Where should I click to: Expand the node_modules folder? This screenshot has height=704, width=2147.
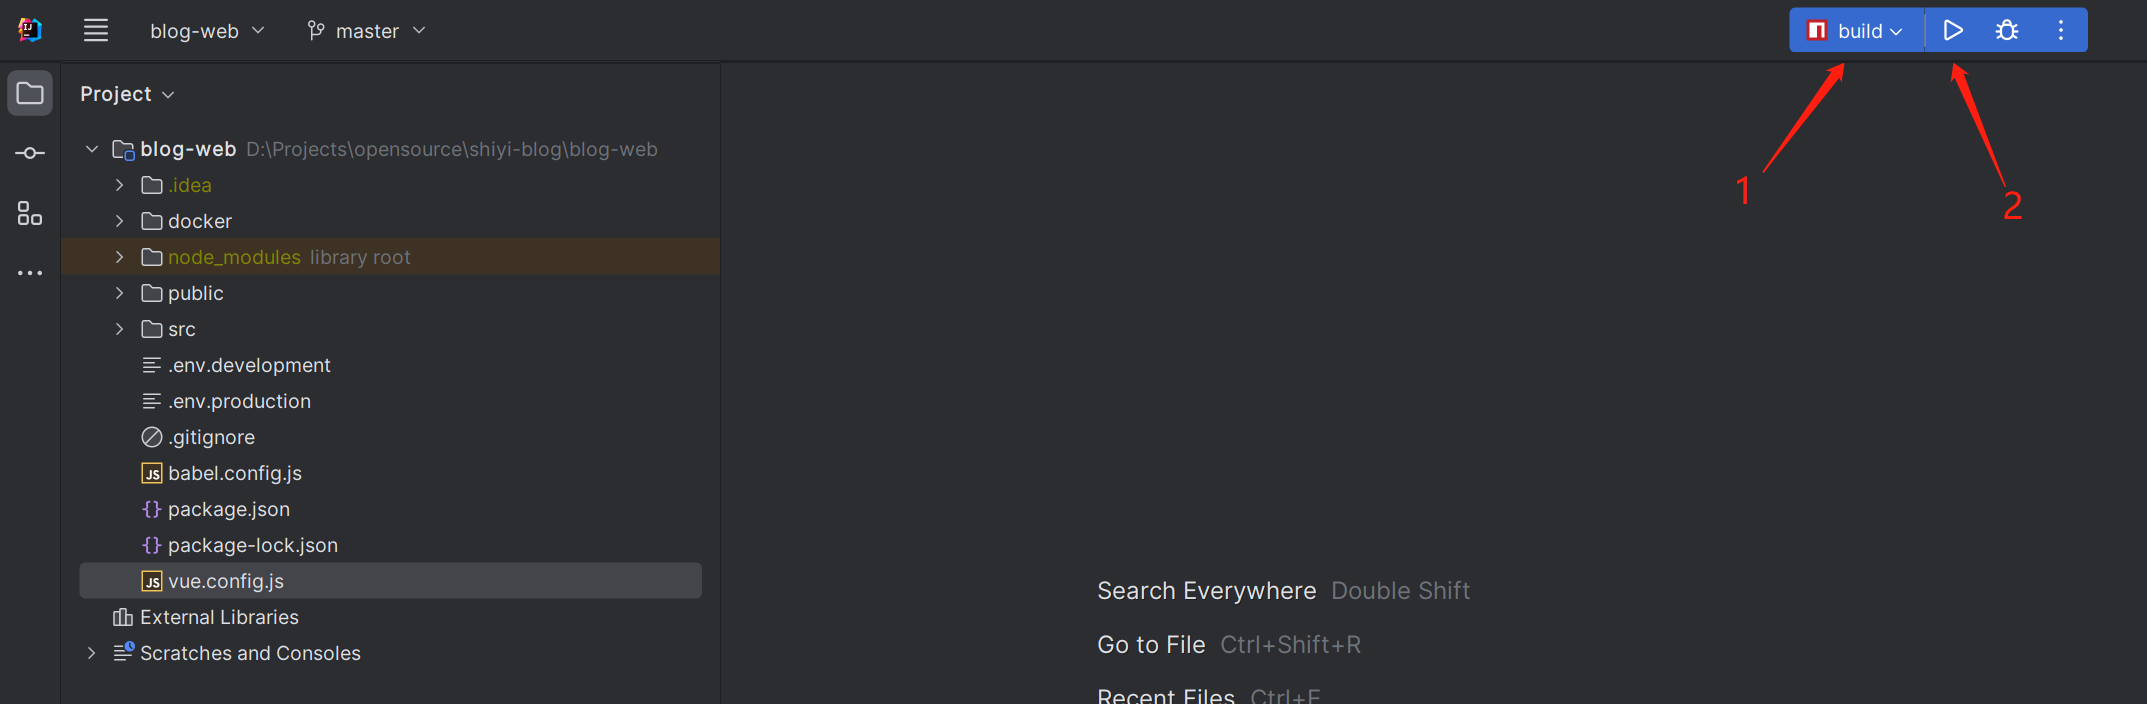click(120, 257)
